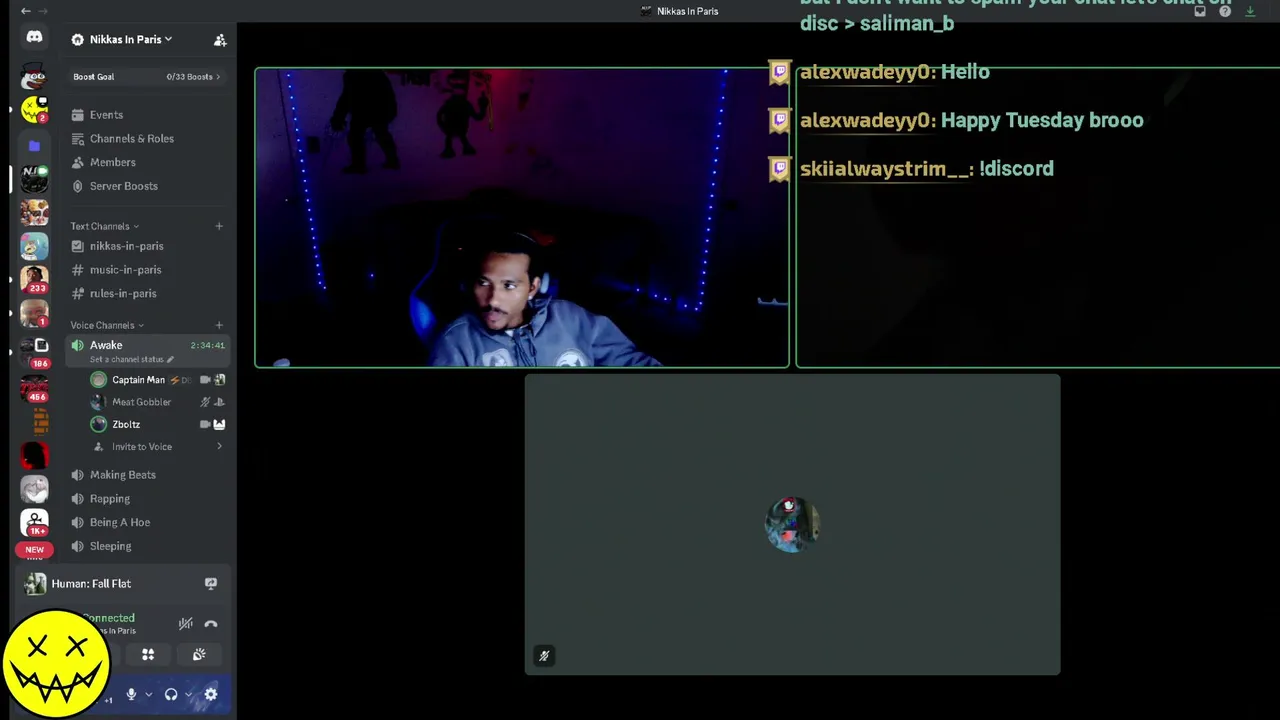1280x720 pixels.
Task: Toggle noise suppression in voice panel
Action: 186,624
